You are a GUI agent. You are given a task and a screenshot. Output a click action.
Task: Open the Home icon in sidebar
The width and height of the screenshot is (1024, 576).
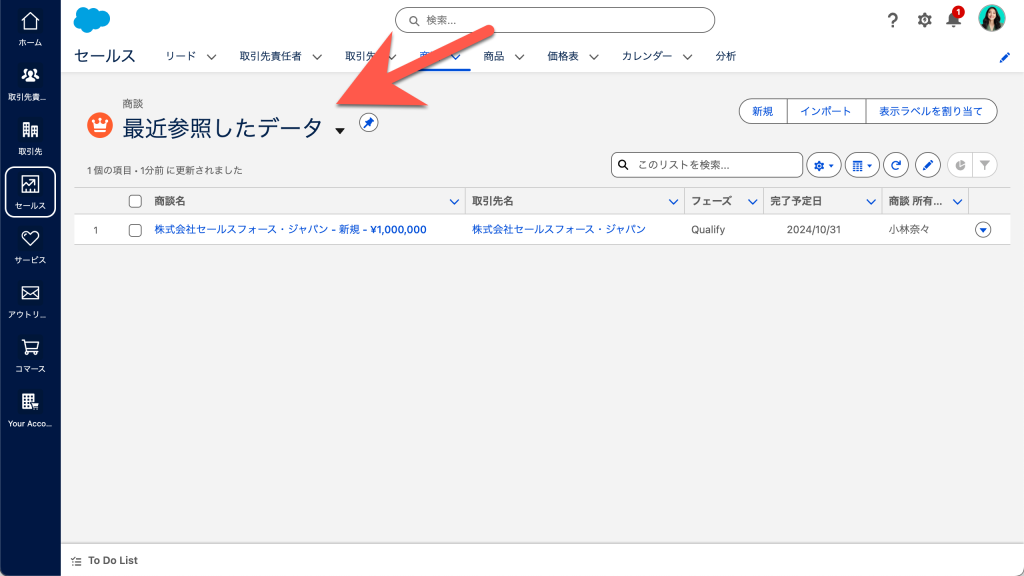click(30, 29)
